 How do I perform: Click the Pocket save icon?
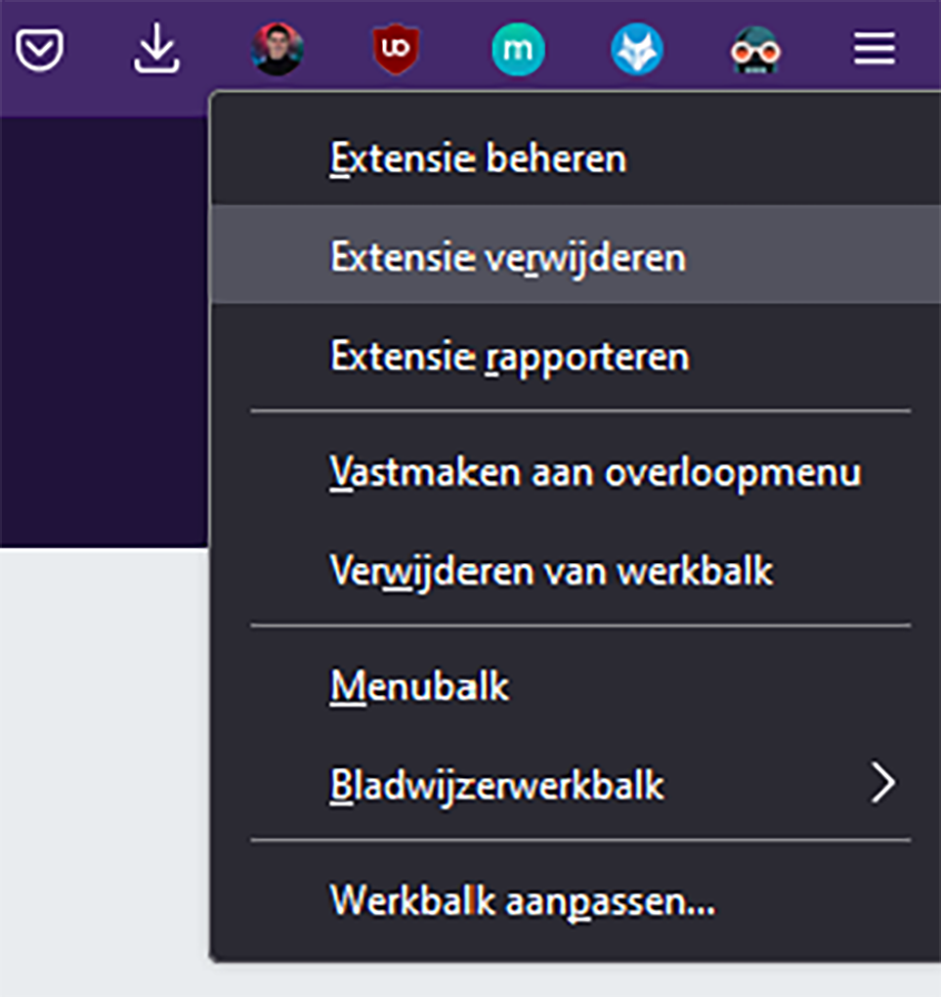(x=39, y=50)
